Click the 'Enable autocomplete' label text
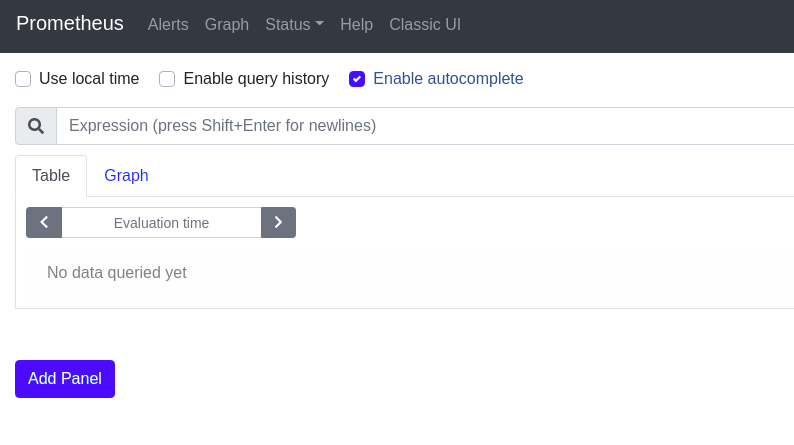 (x=448, y=79)
